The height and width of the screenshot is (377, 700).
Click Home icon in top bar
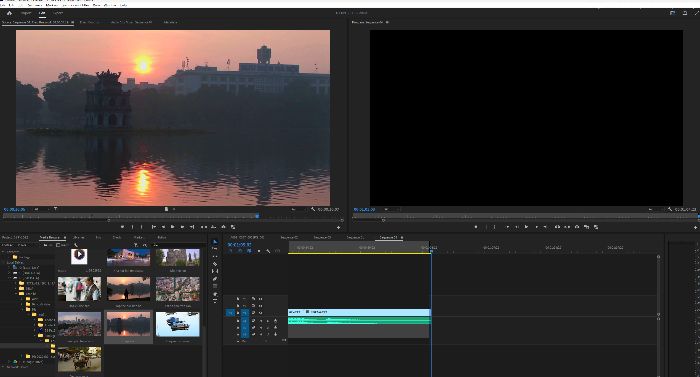9,13
